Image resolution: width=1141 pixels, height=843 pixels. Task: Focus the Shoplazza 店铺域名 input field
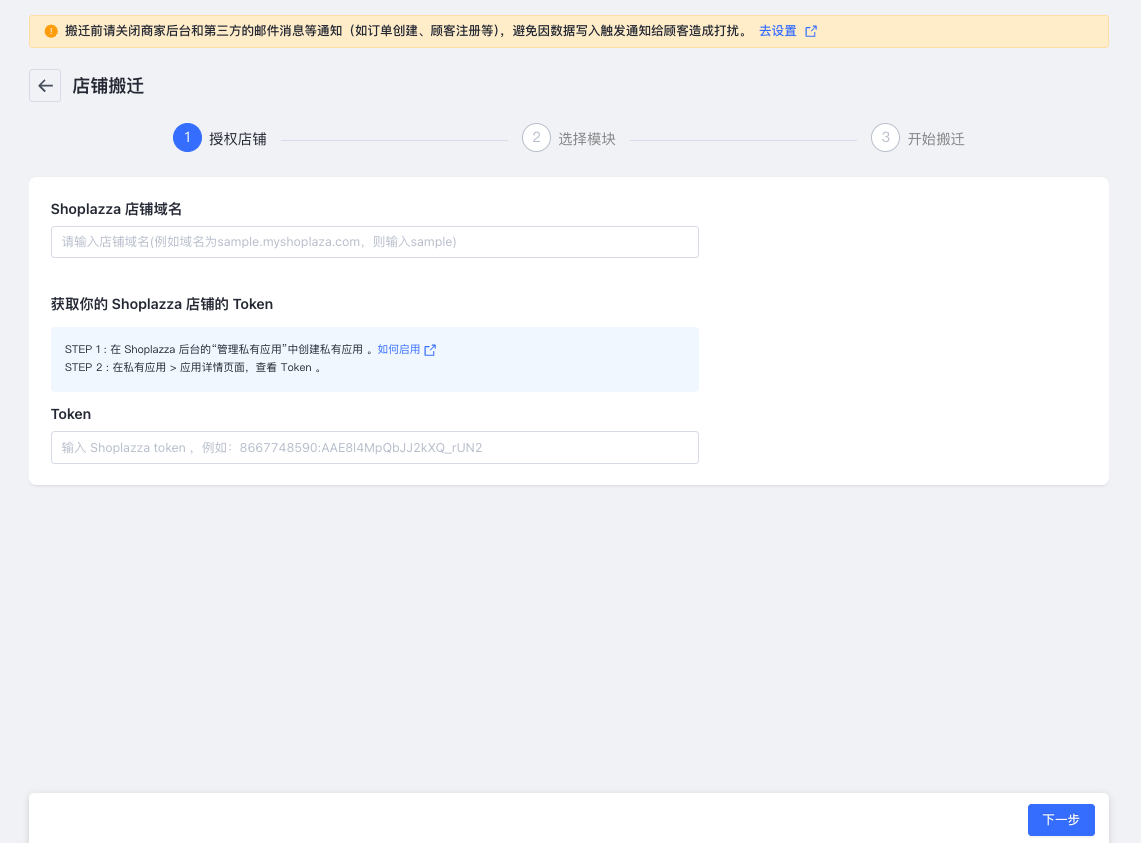click(375, 242)
